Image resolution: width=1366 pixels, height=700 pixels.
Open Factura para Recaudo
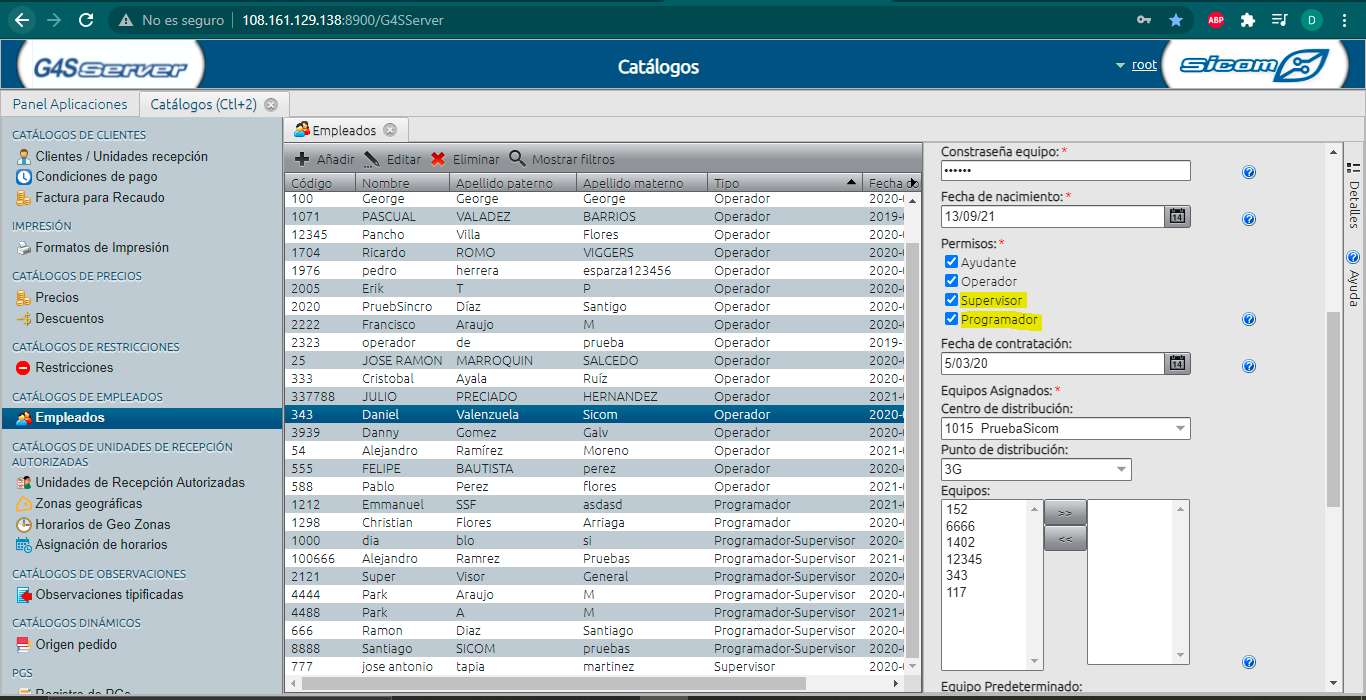99,198
